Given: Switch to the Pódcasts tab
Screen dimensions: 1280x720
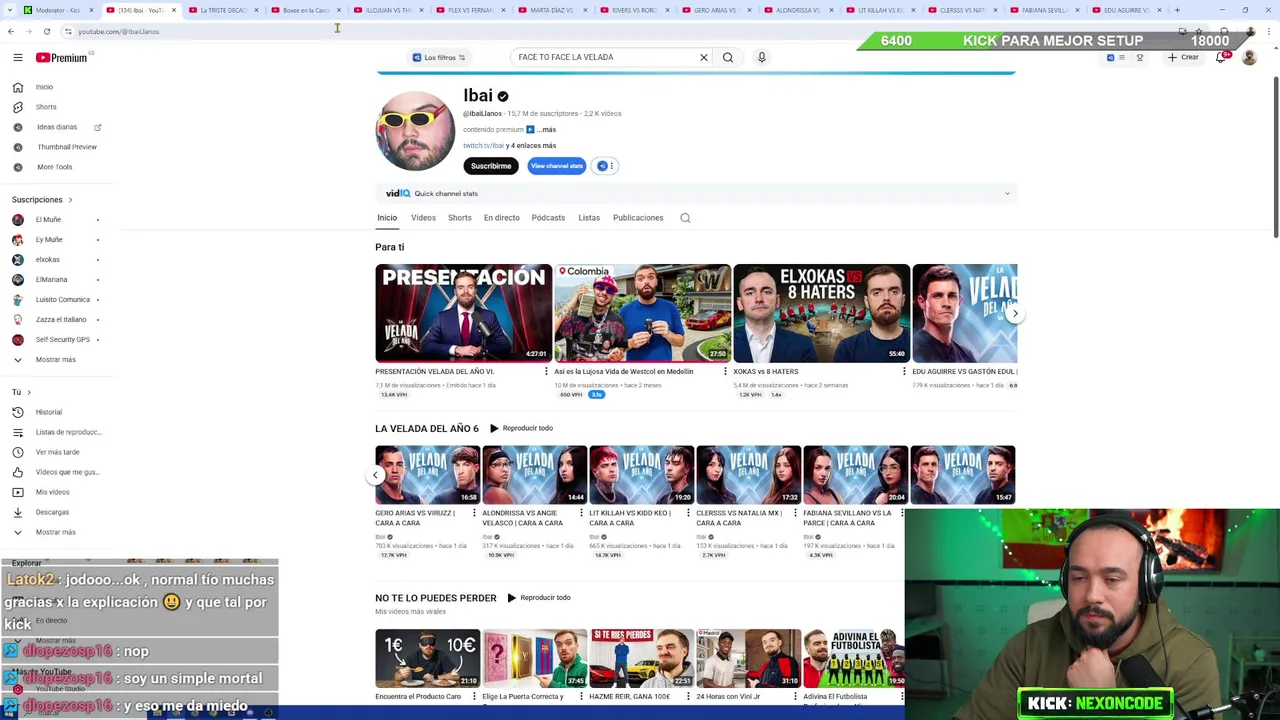Looking at the screenshot, I should pos(548,218).
